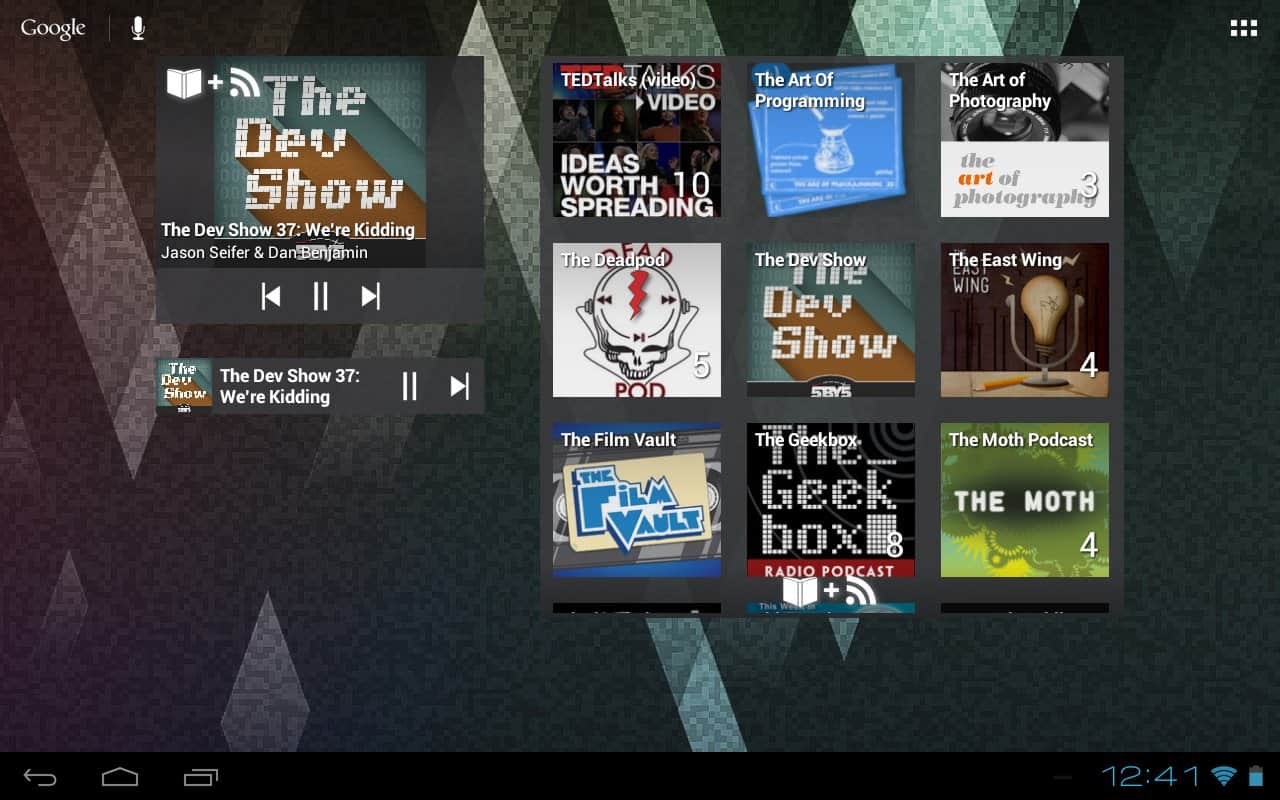
Task: Tap the Wi-Fi status icon
Action: coord(1223,776)
